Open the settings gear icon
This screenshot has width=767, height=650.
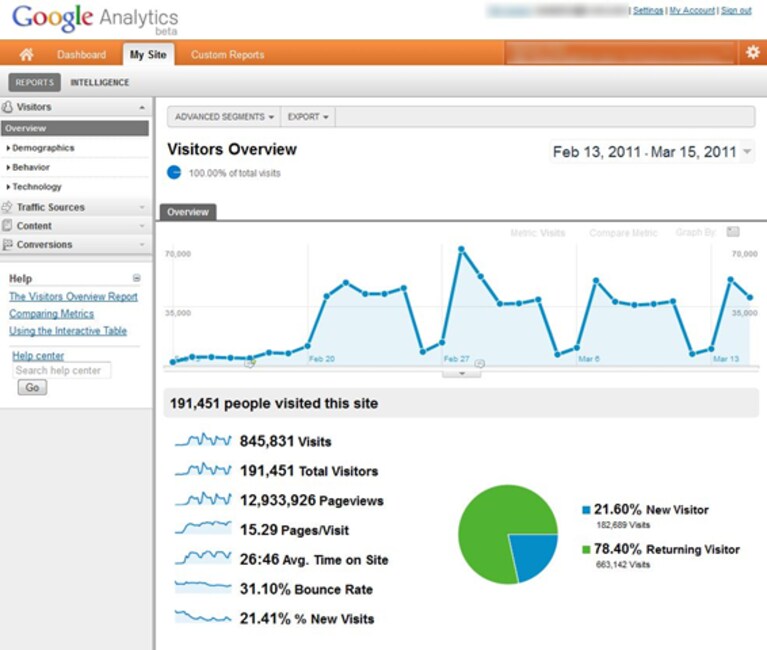(752, 52)
